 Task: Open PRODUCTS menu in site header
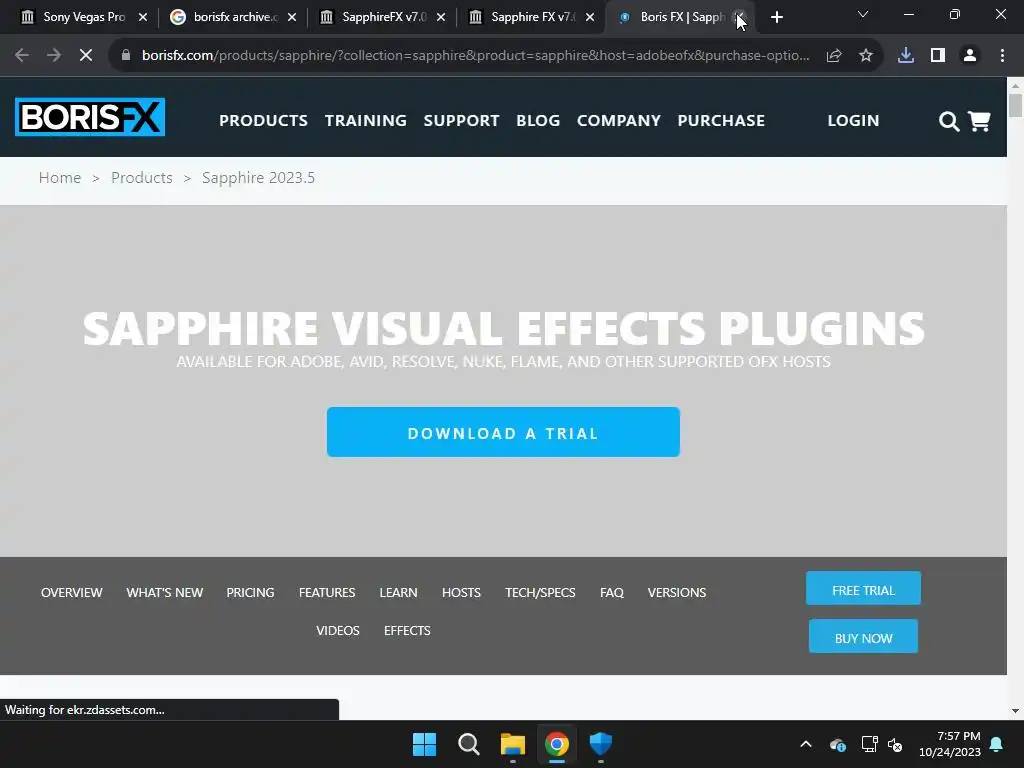(x=263, y=121)
